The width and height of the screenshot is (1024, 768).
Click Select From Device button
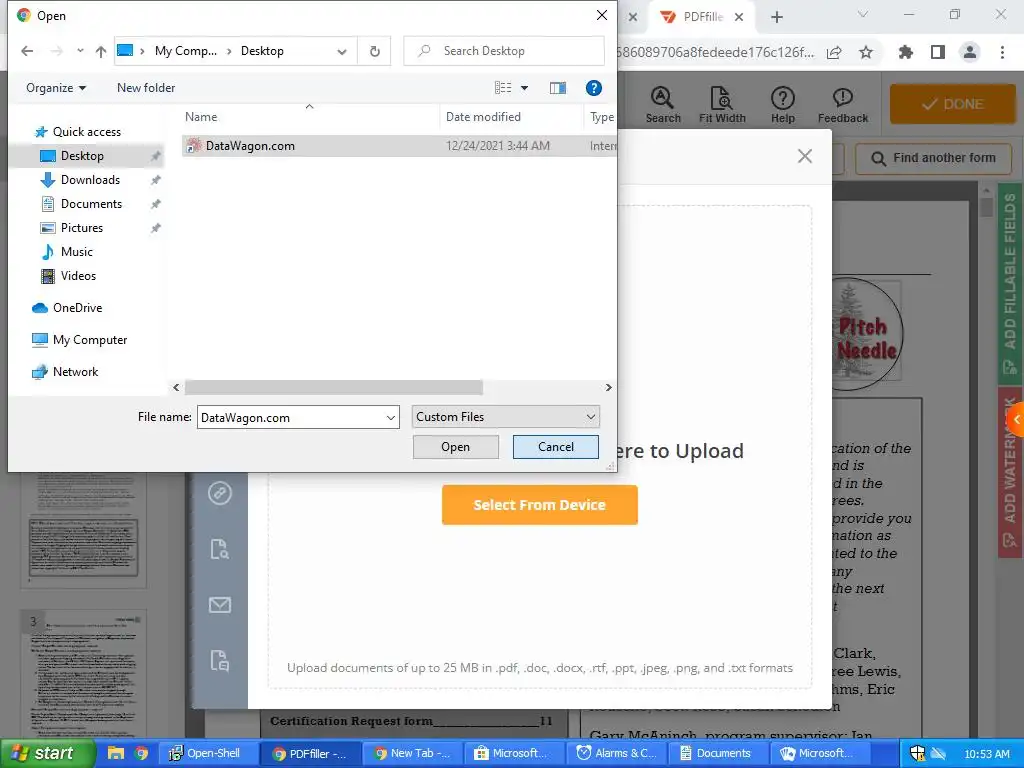tap(539, 505)
